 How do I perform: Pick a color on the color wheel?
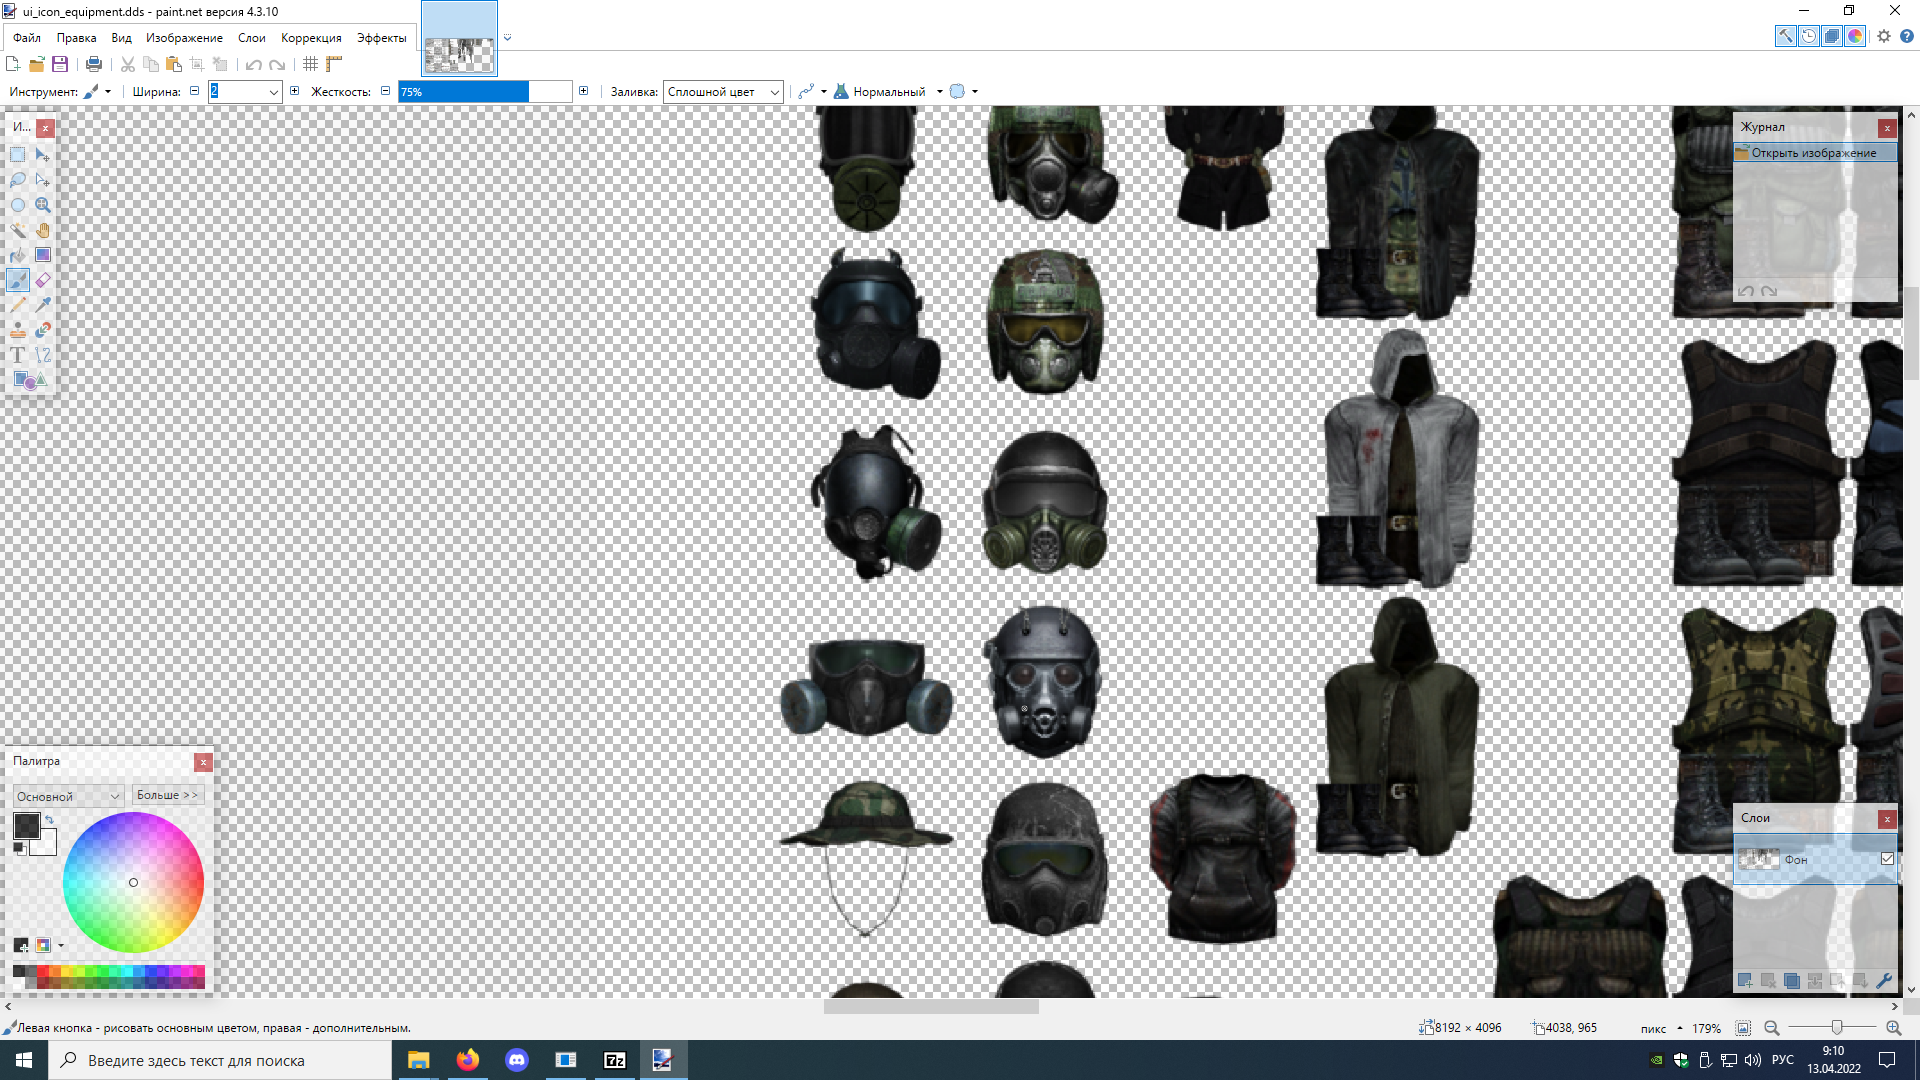pos(133,882)
